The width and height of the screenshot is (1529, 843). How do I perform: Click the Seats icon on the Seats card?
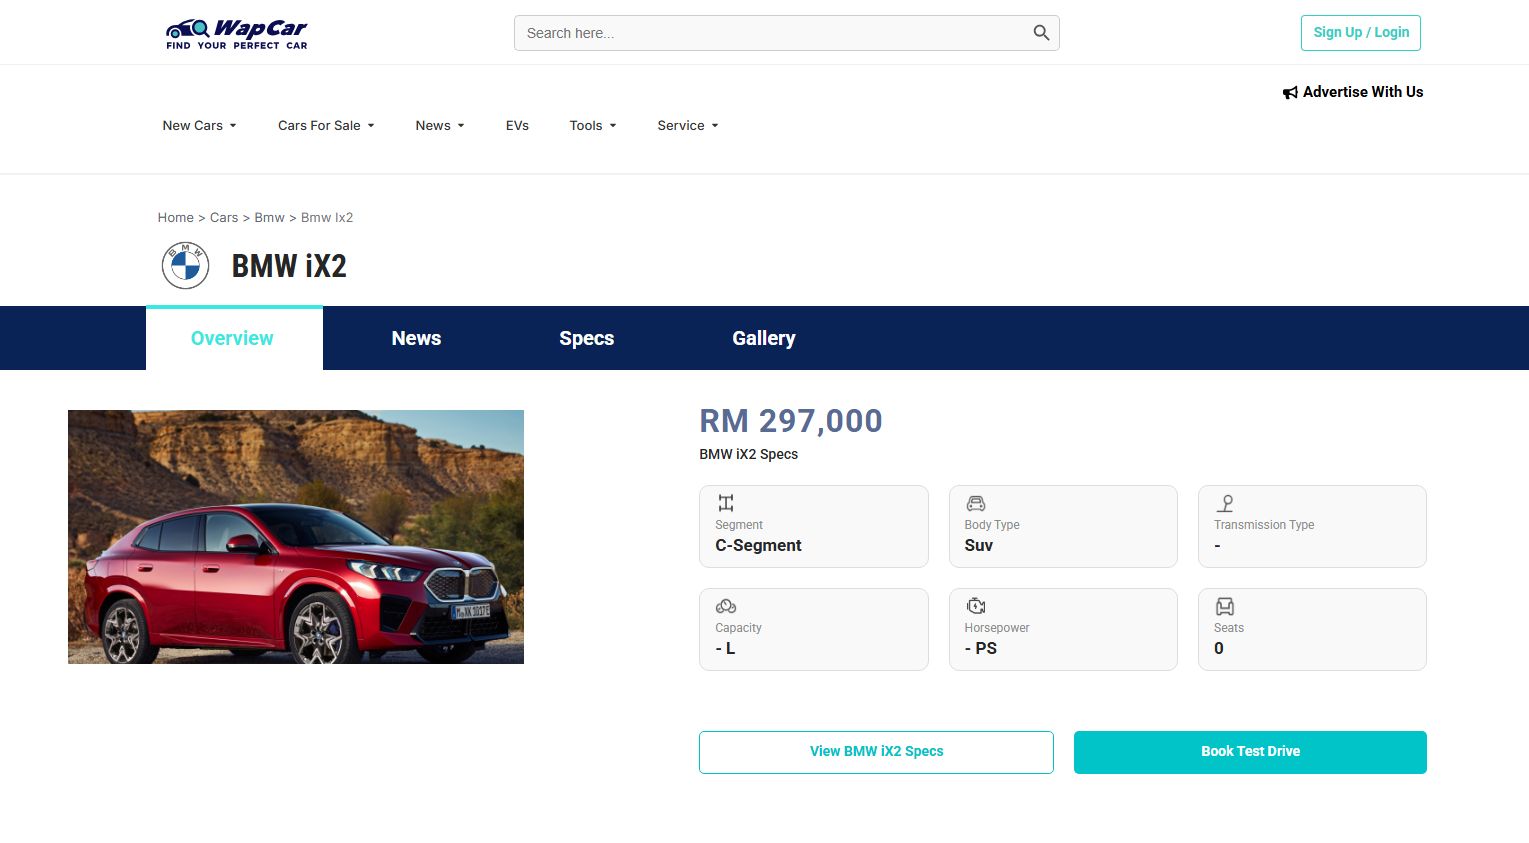click(1225, 606)
